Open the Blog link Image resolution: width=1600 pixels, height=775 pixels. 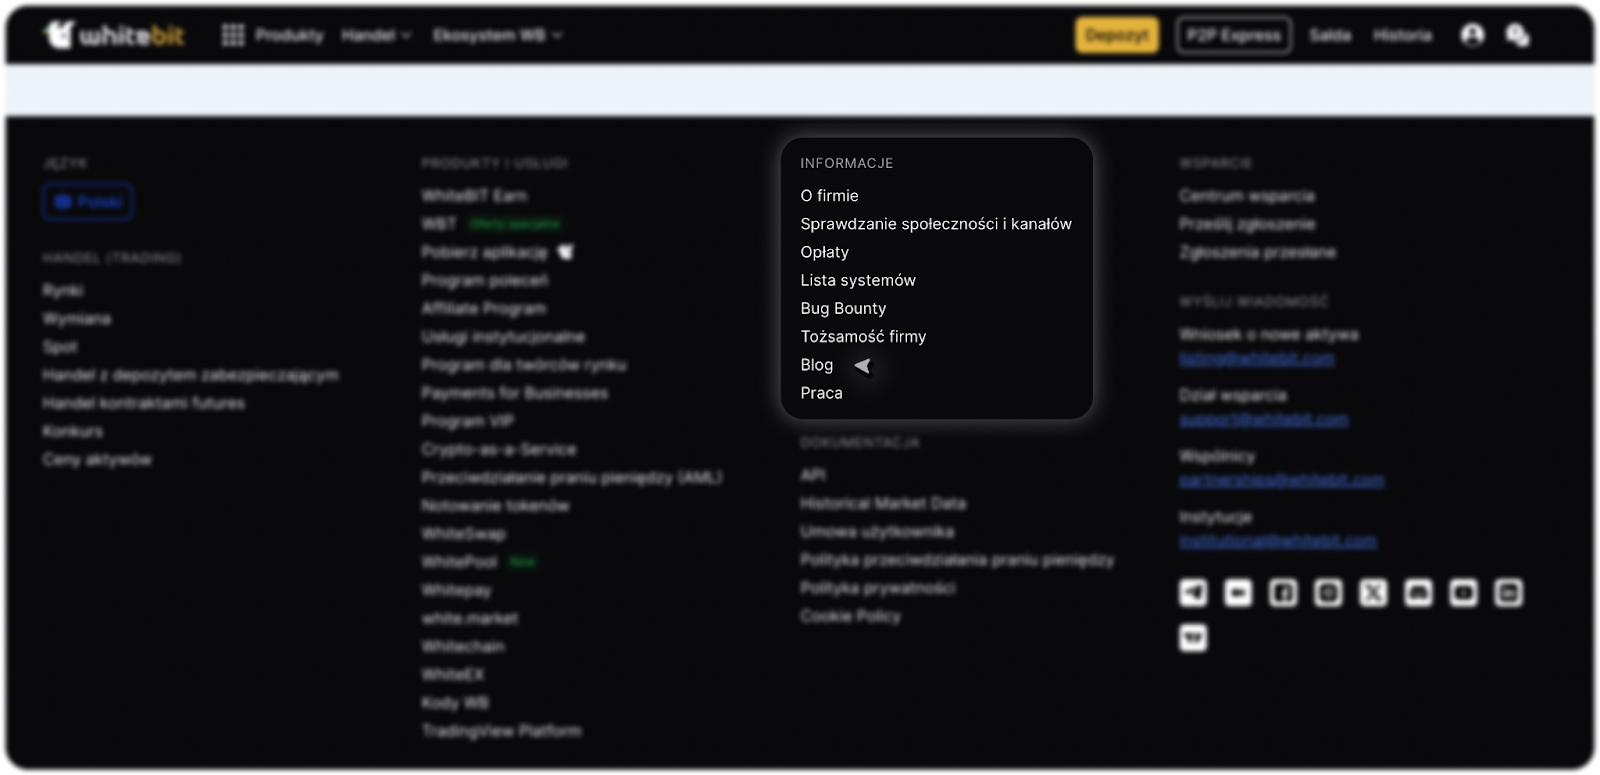(x=816, y=365)
